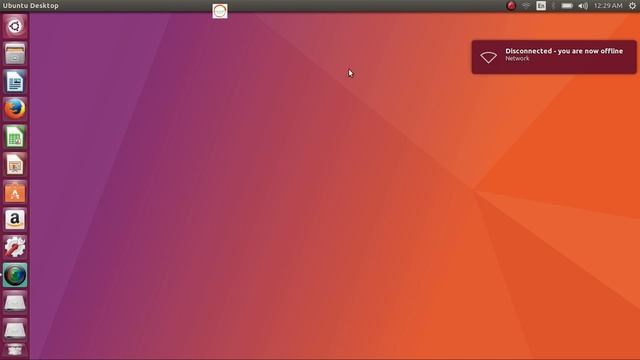Launch LibreOffice Writer from the launcher
This screenshot has height=360, width=640.
15,82
